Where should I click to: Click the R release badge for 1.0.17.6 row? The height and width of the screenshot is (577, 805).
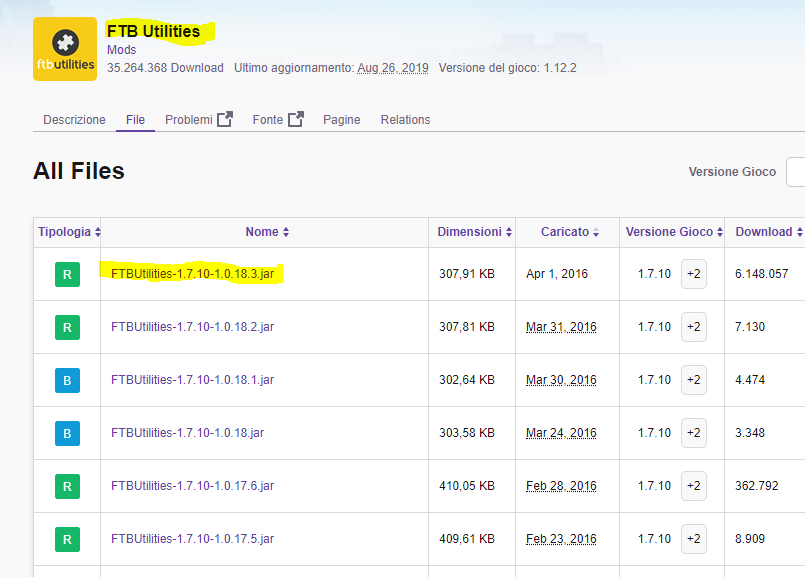(67, 486)
